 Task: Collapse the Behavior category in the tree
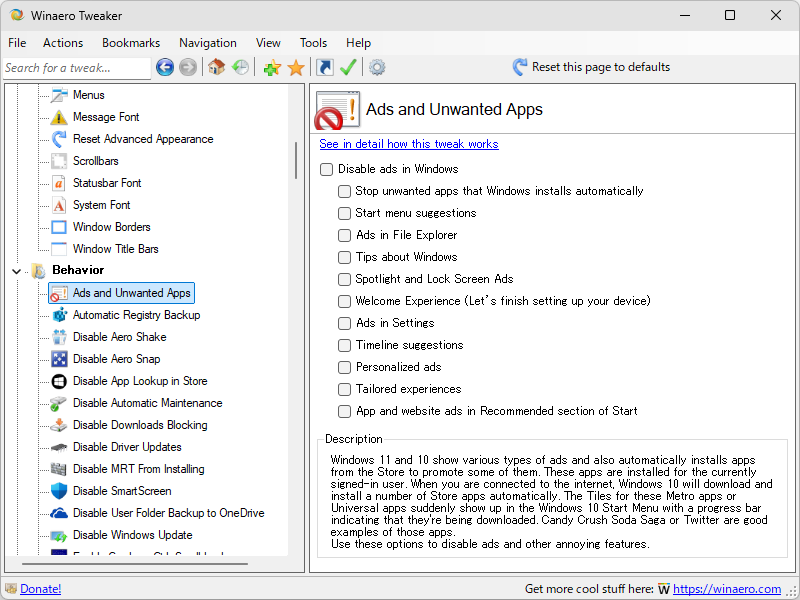[16, 270]
